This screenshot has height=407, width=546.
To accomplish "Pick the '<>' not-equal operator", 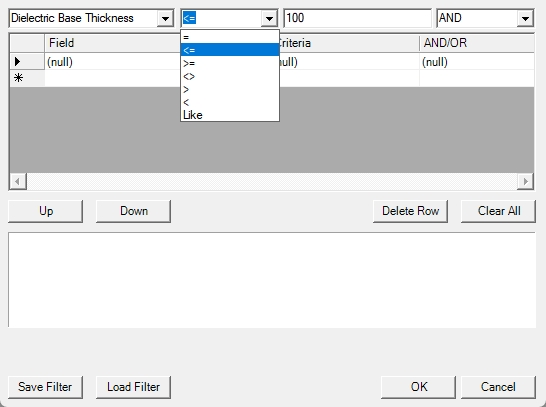I will coord(230,76).
